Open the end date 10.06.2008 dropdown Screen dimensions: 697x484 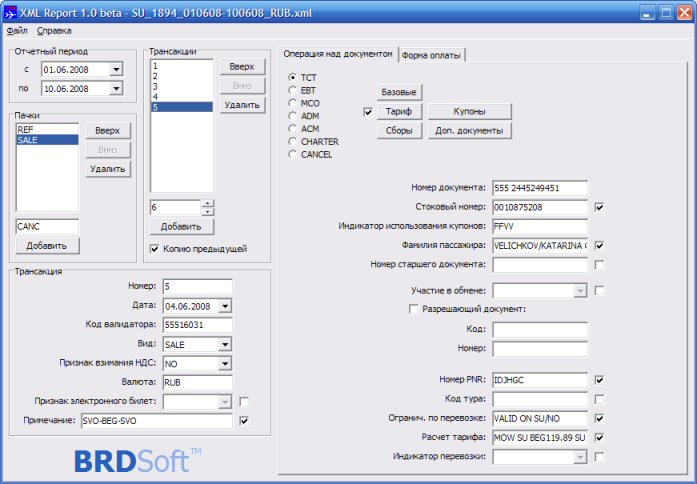pos(116,88)
